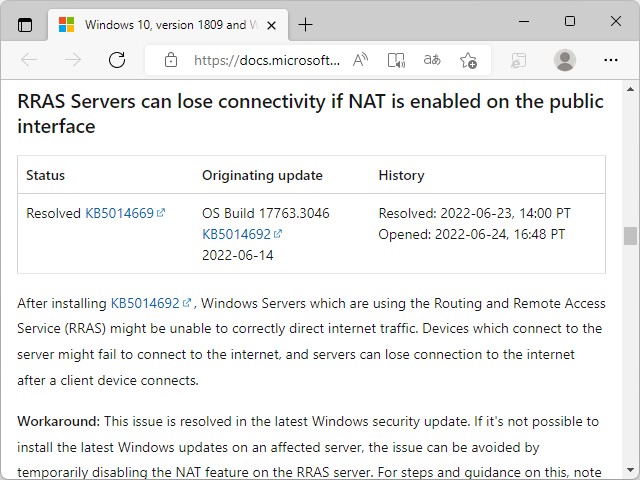Open a new tab with plus button
The image size is (640, 480).
305,25
